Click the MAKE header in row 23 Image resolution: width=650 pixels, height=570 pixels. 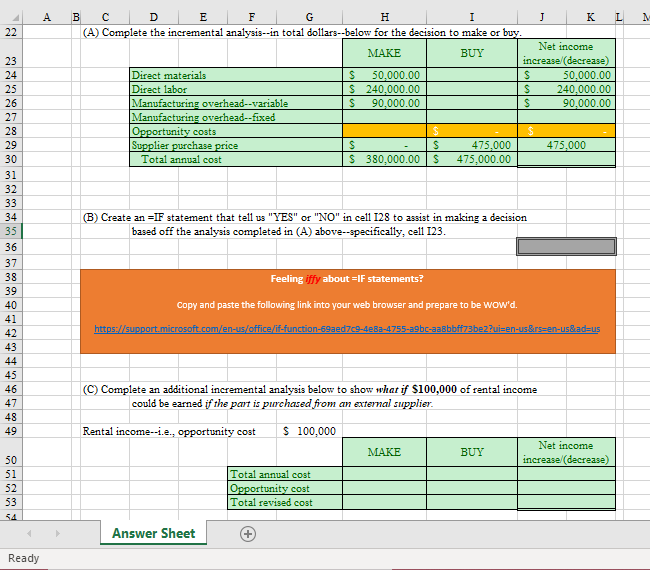pos(384,53)
